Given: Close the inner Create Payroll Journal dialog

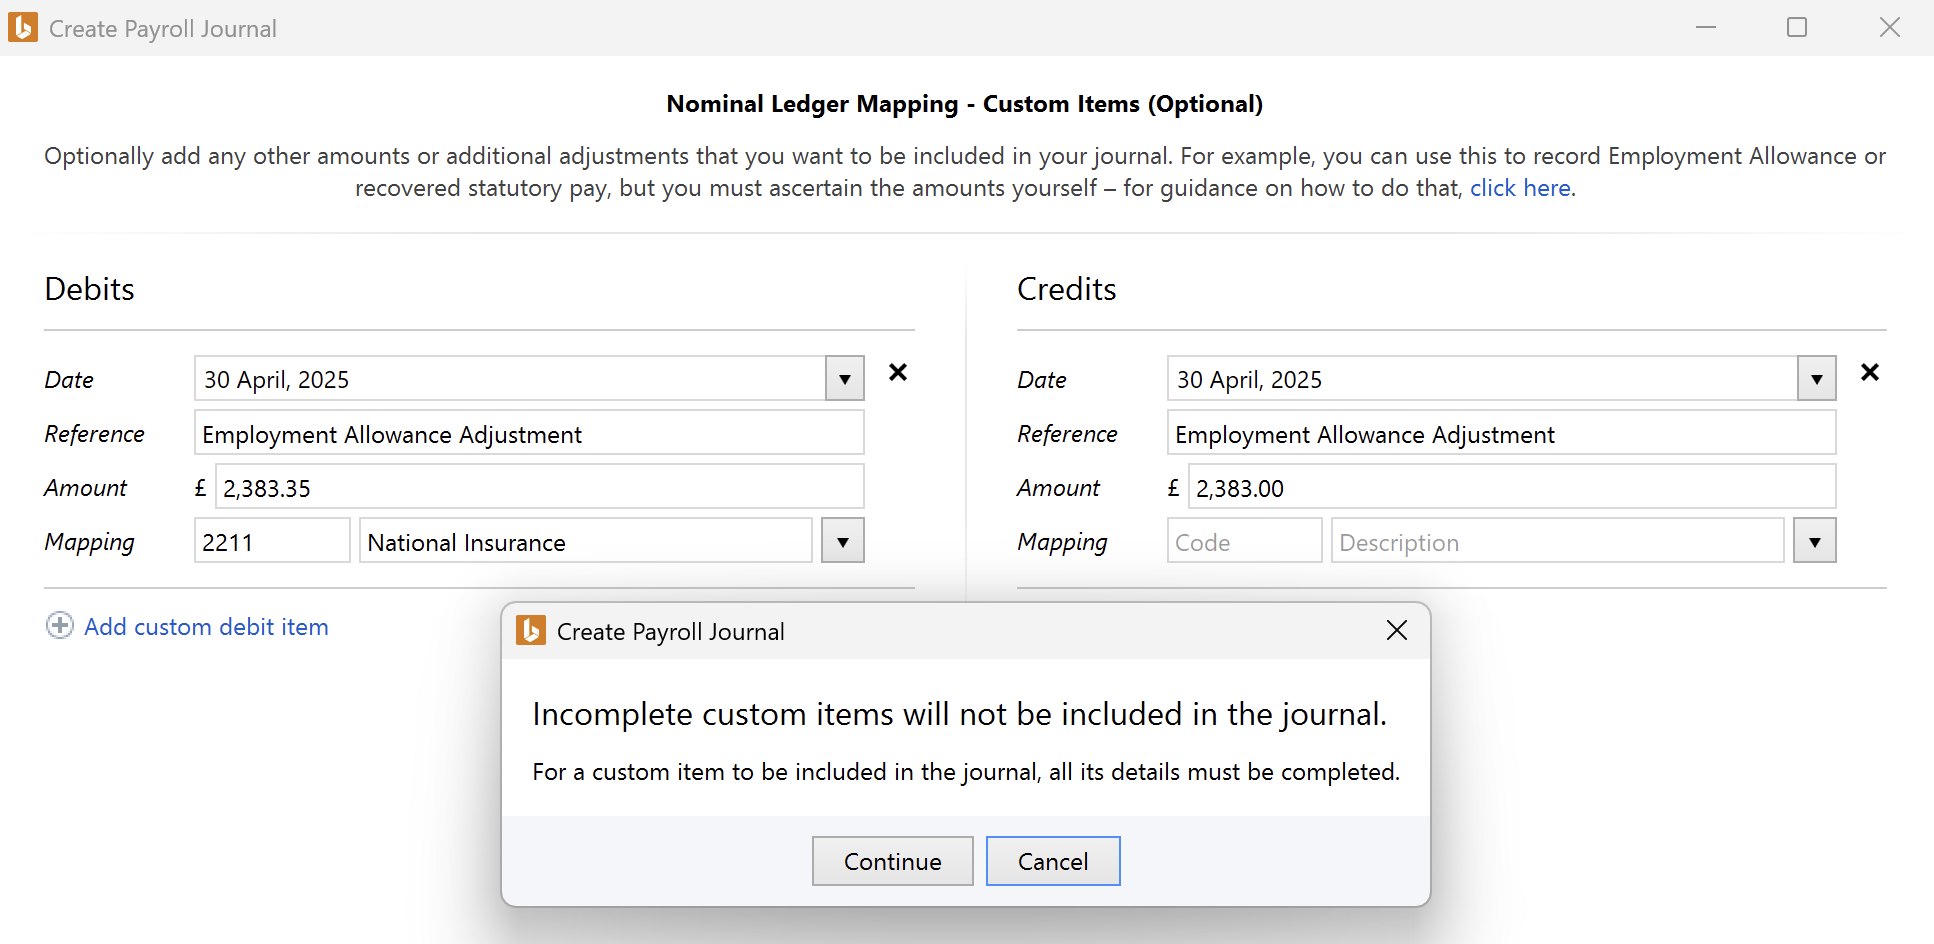Looking at the screenshot, I should point(1397,630).
